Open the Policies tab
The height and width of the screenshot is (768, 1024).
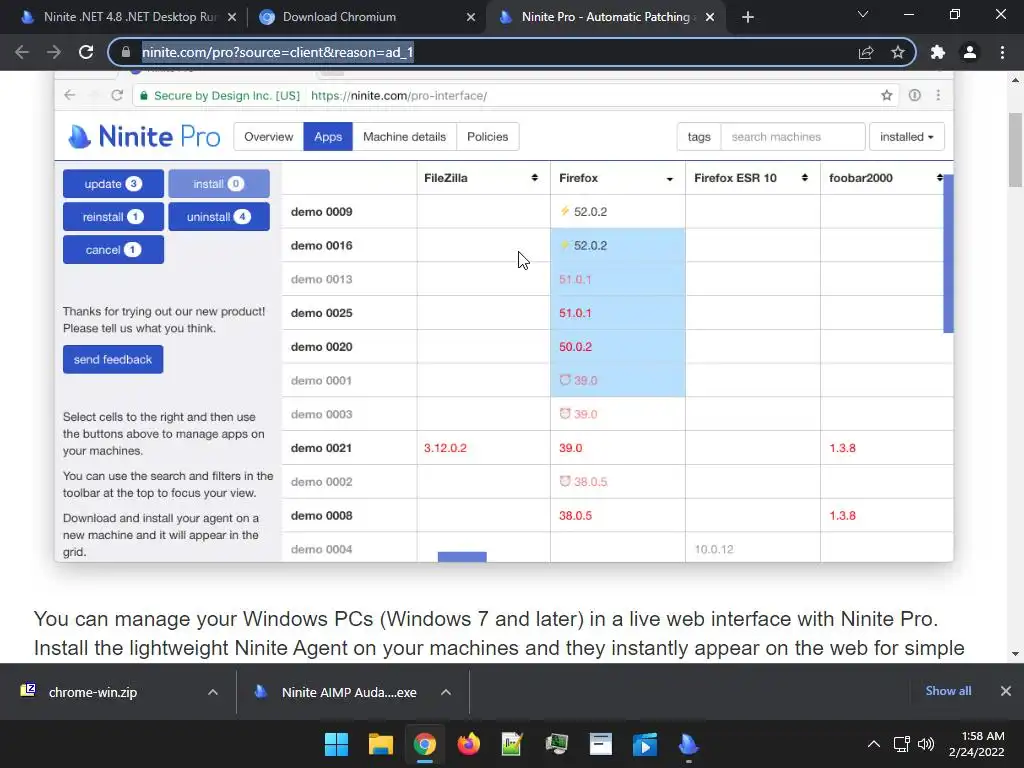[x=487, y=136]
